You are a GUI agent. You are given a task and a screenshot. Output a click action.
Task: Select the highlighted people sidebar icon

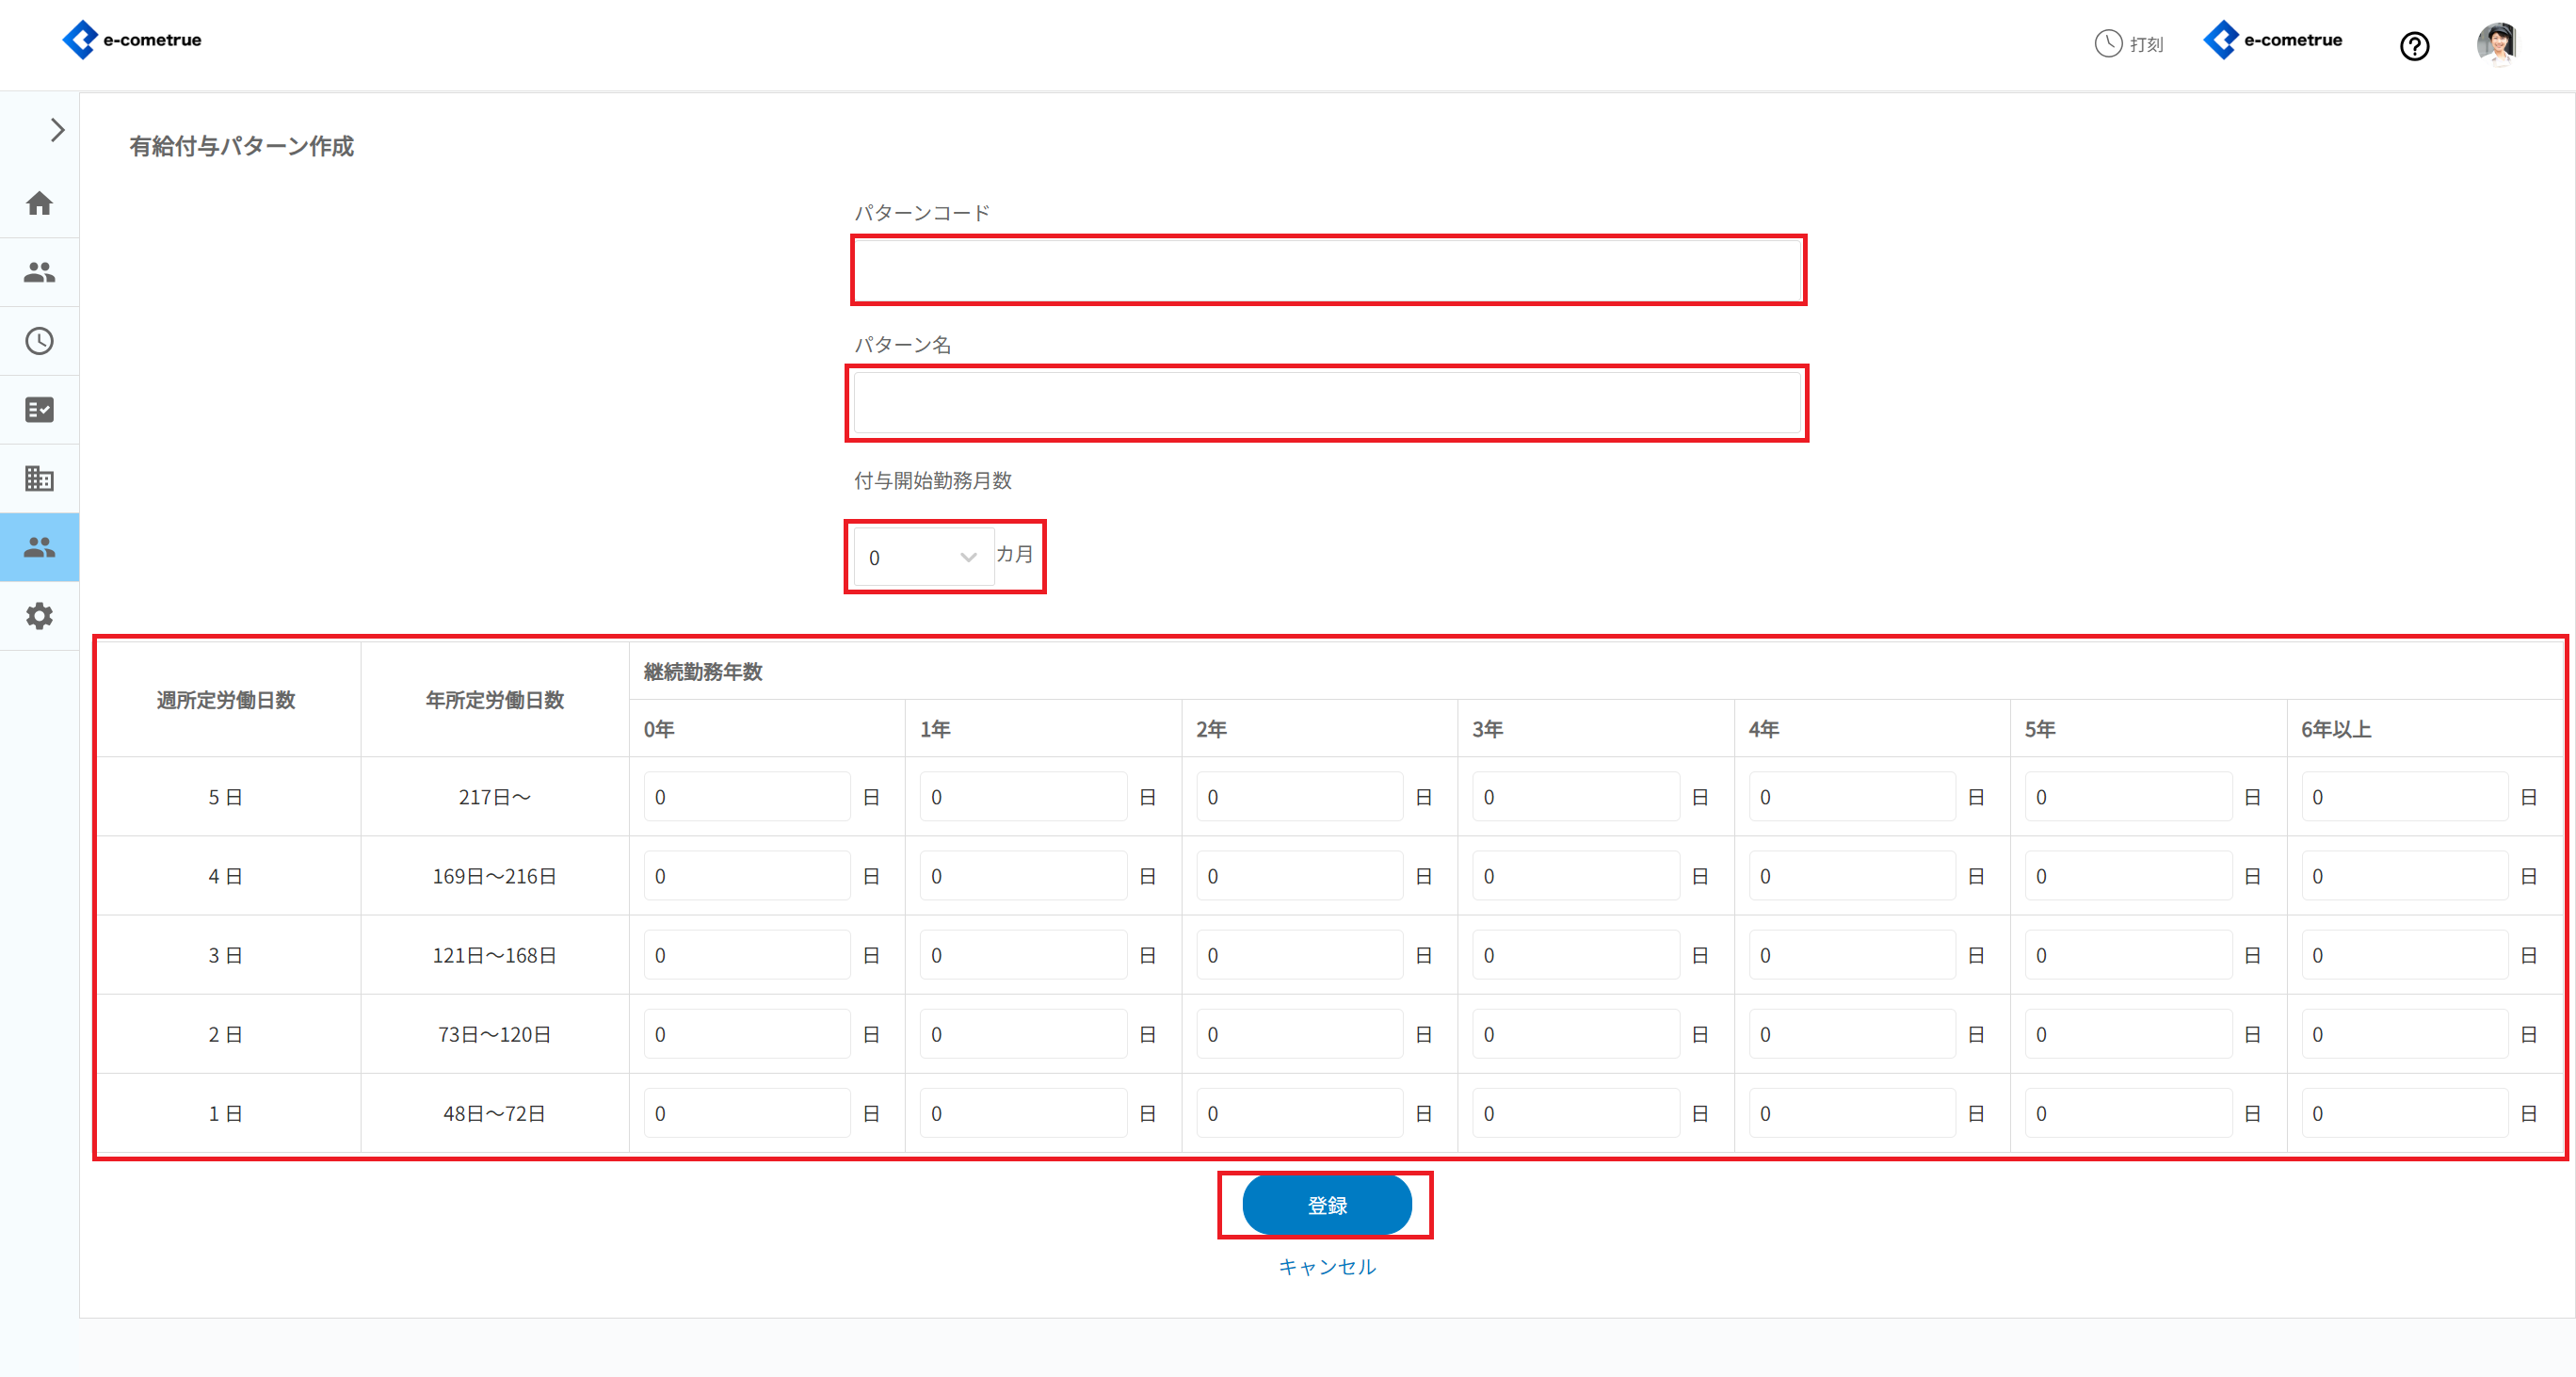click(39, 547)
